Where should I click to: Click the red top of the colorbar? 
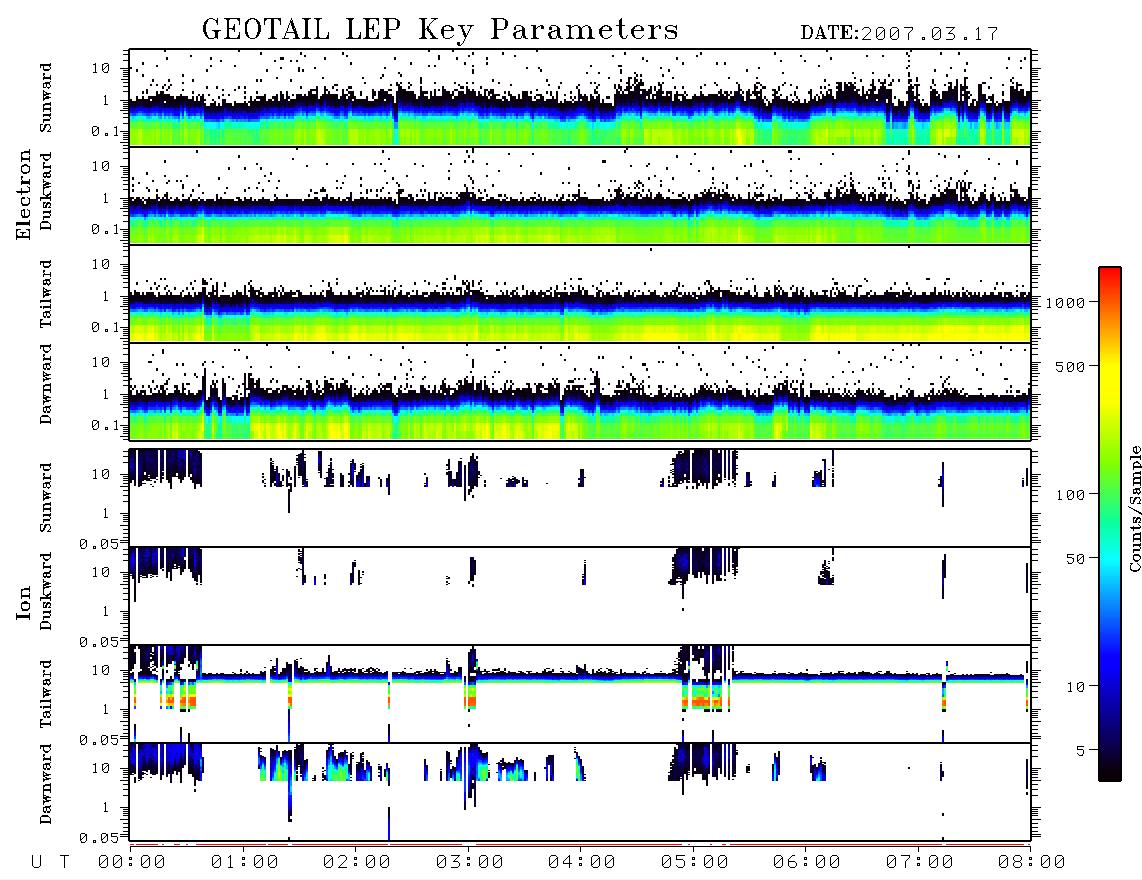click(x=1110, y=277)
